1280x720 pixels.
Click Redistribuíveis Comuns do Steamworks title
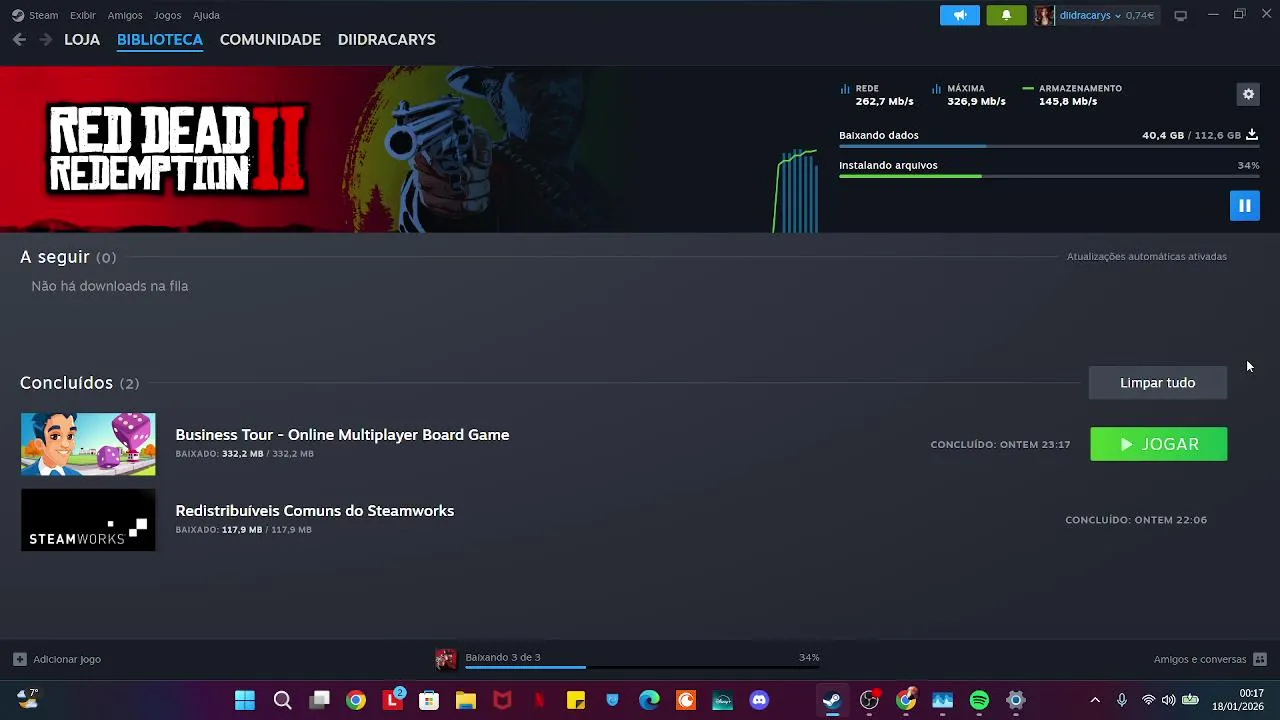pos(314,511)
